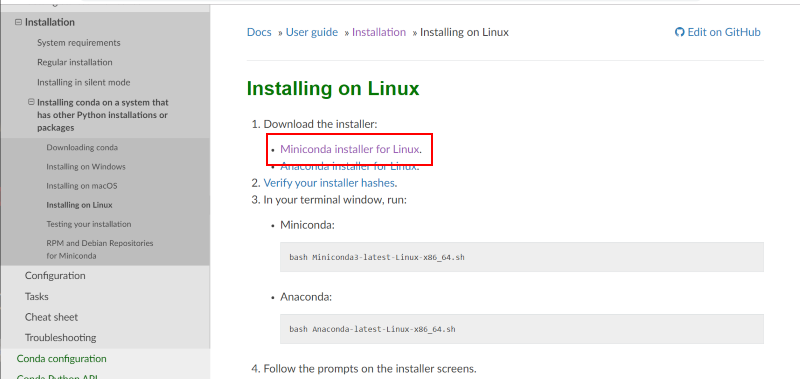The image size is (800, 379).
Task: Click the GitHub icon beside Edit on GitHub
Action: (679, 32)
